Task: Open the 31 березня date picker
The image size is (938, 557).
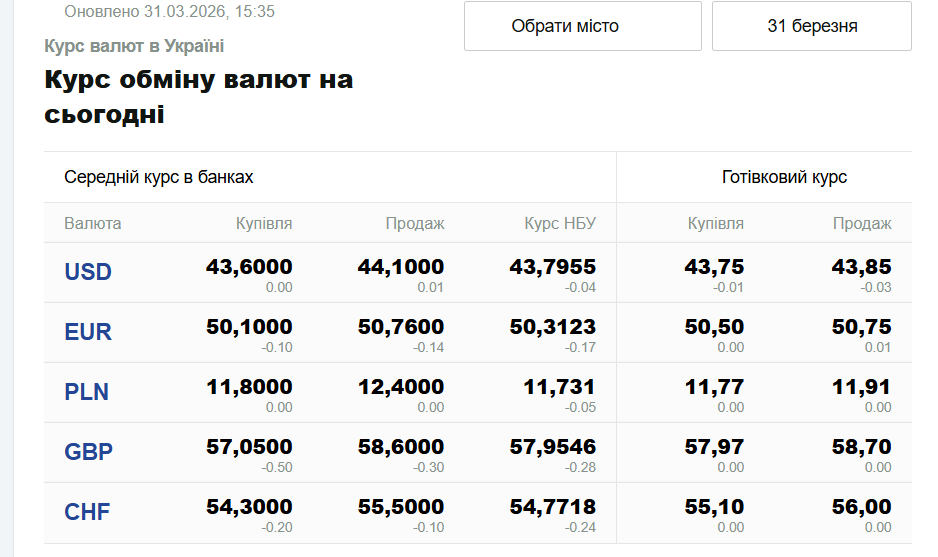Action: pos(811,26)
